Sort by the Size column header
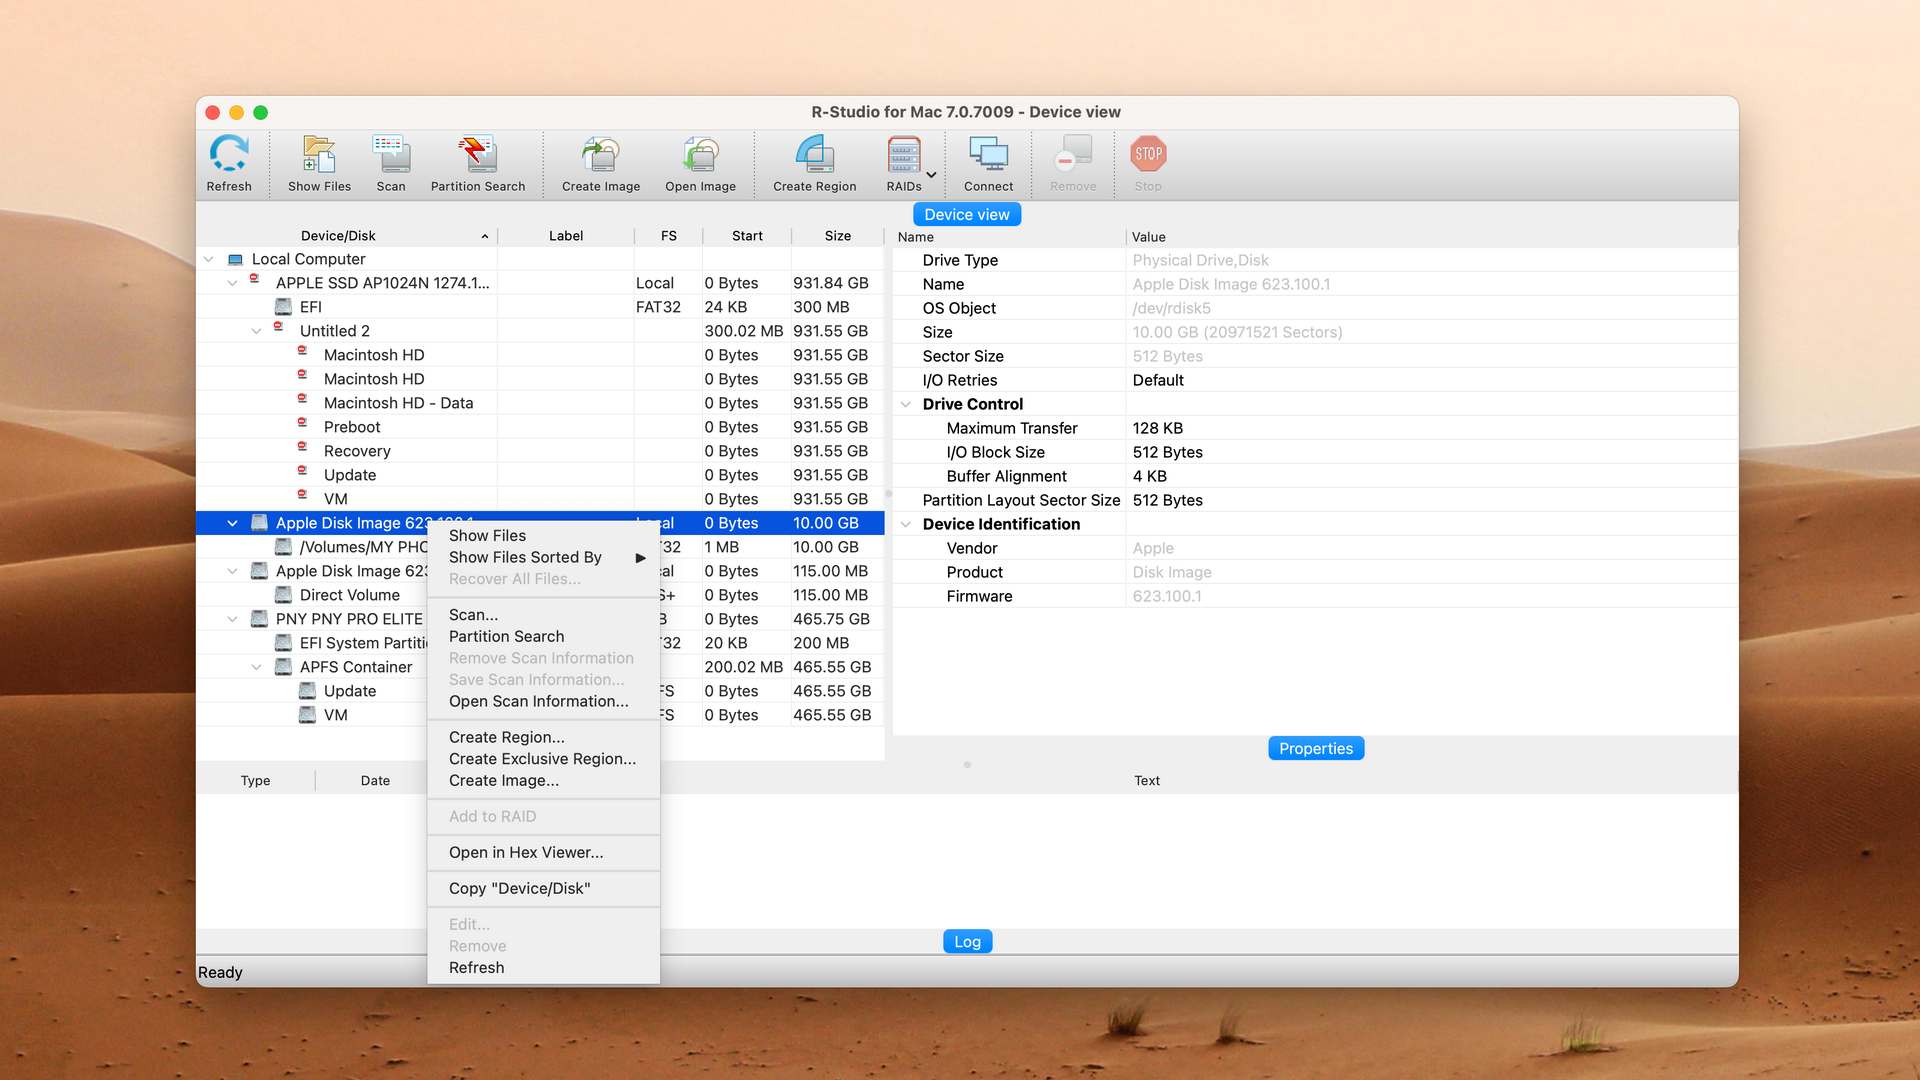1920x1080 pixels. 838,236
